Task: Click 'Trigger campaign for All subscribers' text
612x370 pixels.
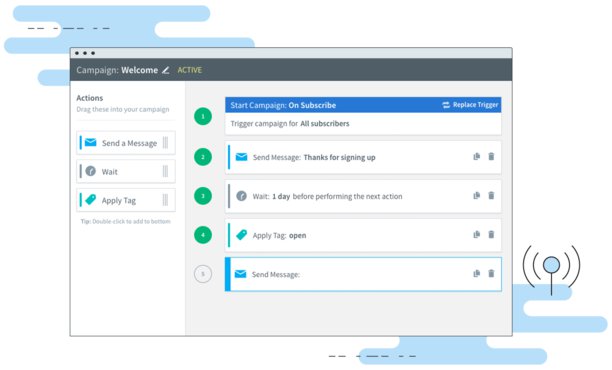Action: [x=290, y=124]
